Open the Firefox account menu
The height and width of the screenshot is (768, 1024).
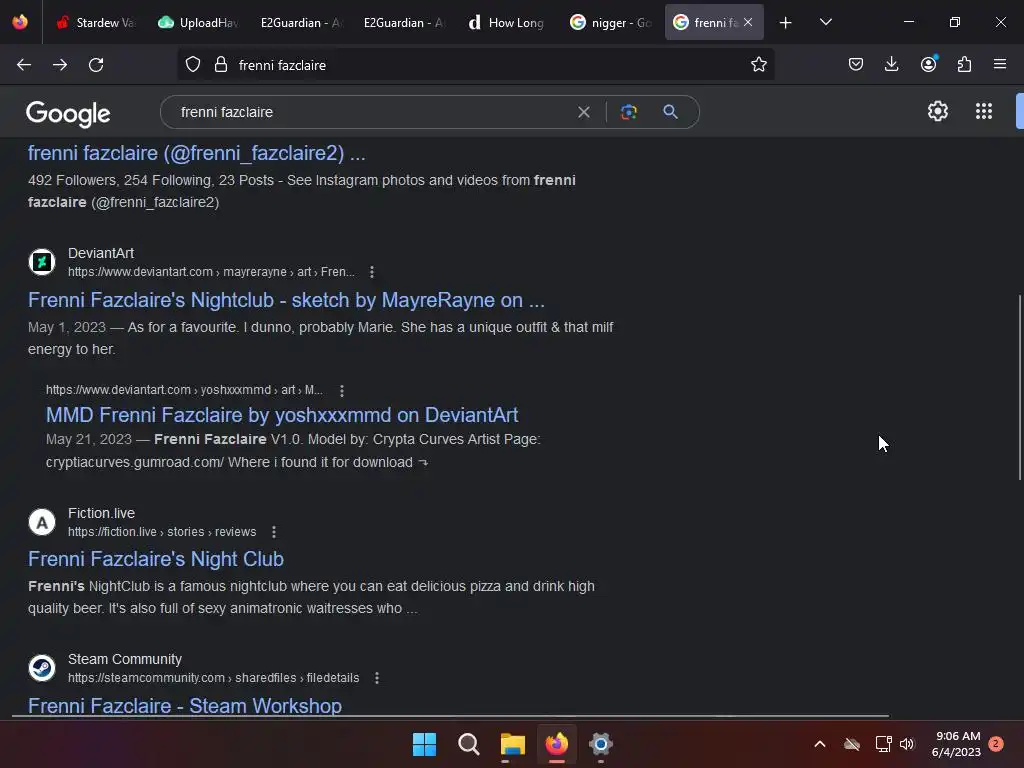[928, 65]
